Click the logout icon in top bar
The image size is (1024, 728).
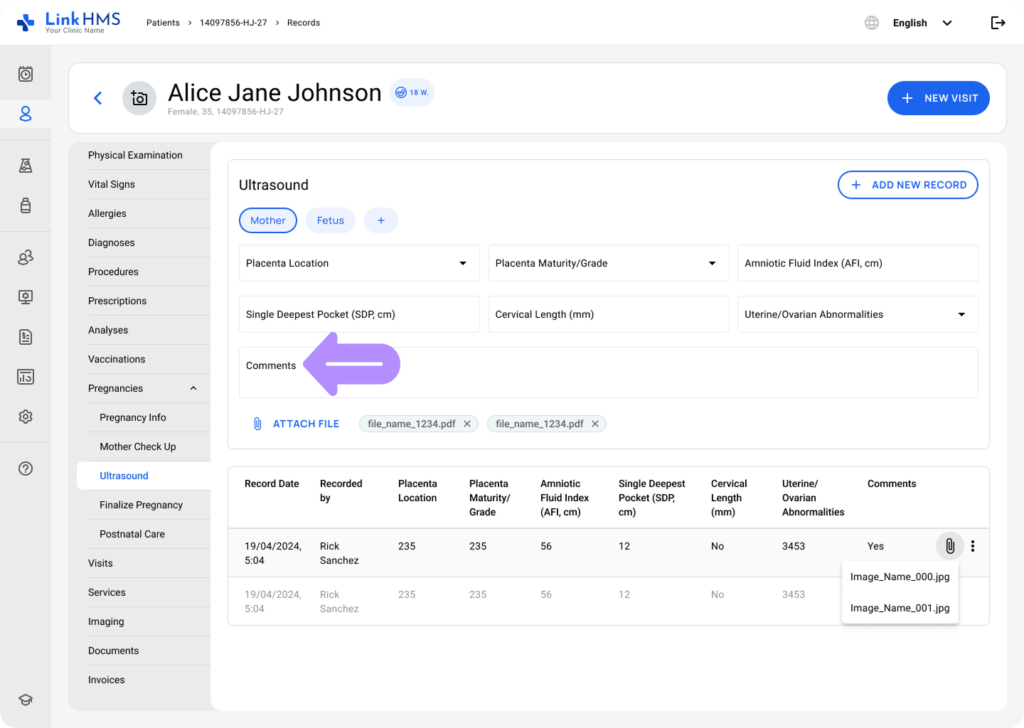[x=997, y=23]
